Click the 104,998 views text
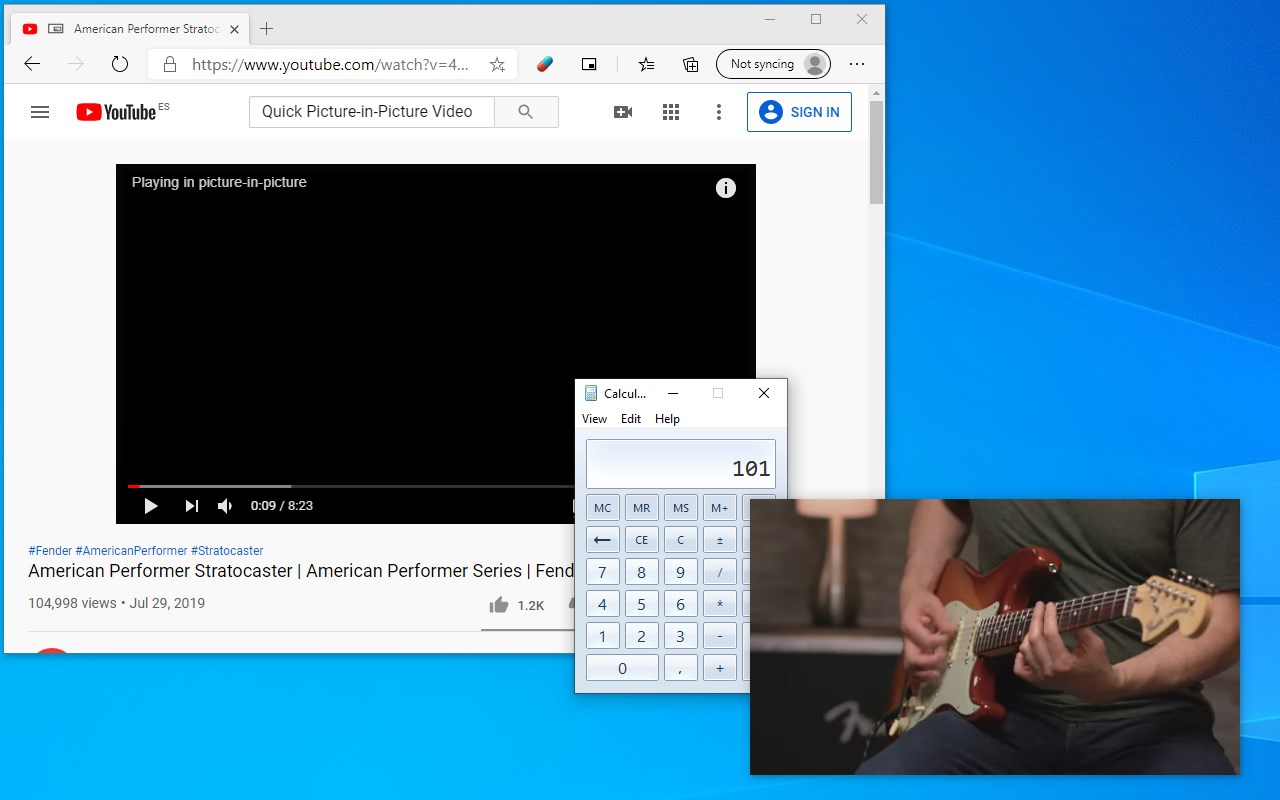Image resolution: width=1280 pixels, height=800 pixels. pos(72,603)
